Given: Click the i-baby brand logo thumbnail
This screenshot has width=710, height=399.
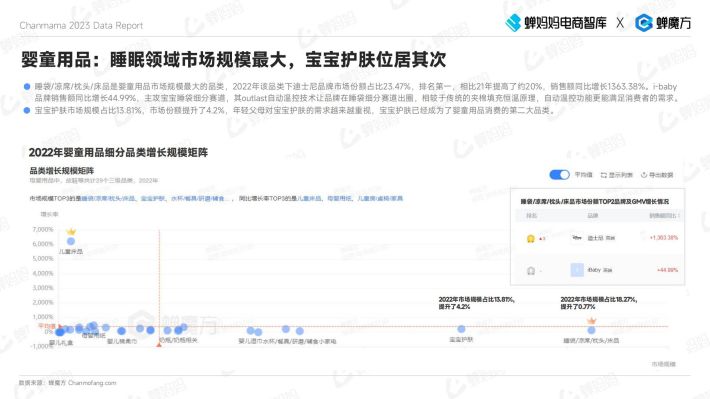Looking at the screenshot, I should click(x=577, y=270).
